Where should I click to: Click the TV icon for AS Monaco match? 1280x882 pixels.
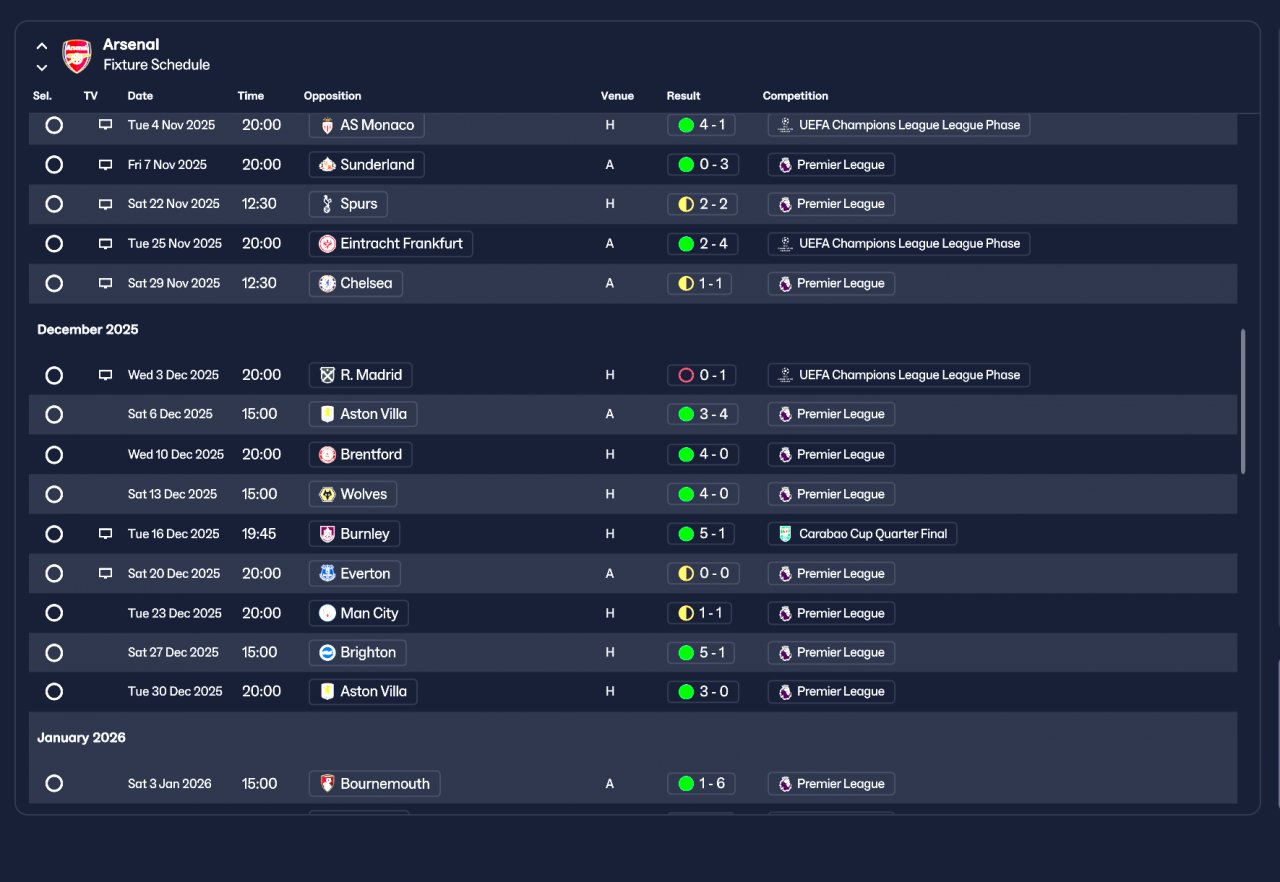coord(105,125)
